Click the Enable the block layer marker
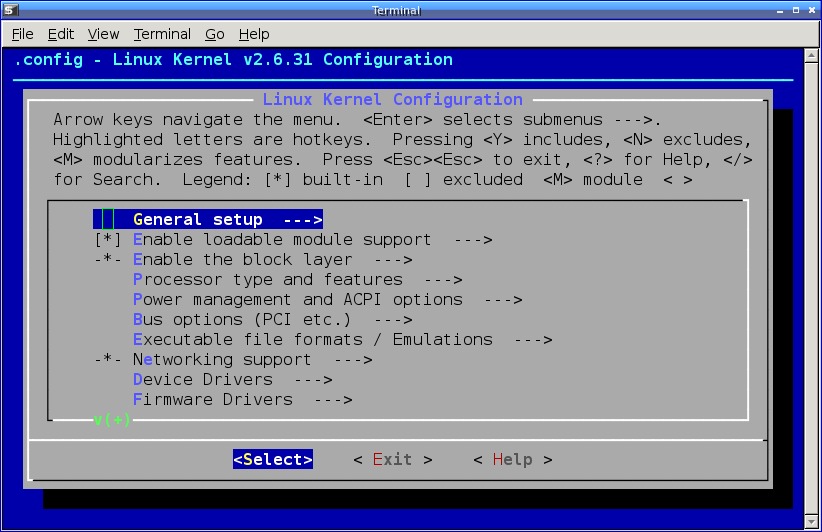 point(107,259)
